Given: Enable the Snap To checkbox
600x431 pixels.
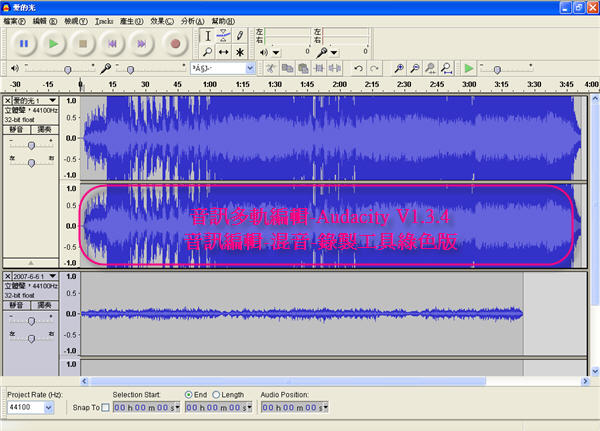Looking at the screenshot, I should 106,408.
